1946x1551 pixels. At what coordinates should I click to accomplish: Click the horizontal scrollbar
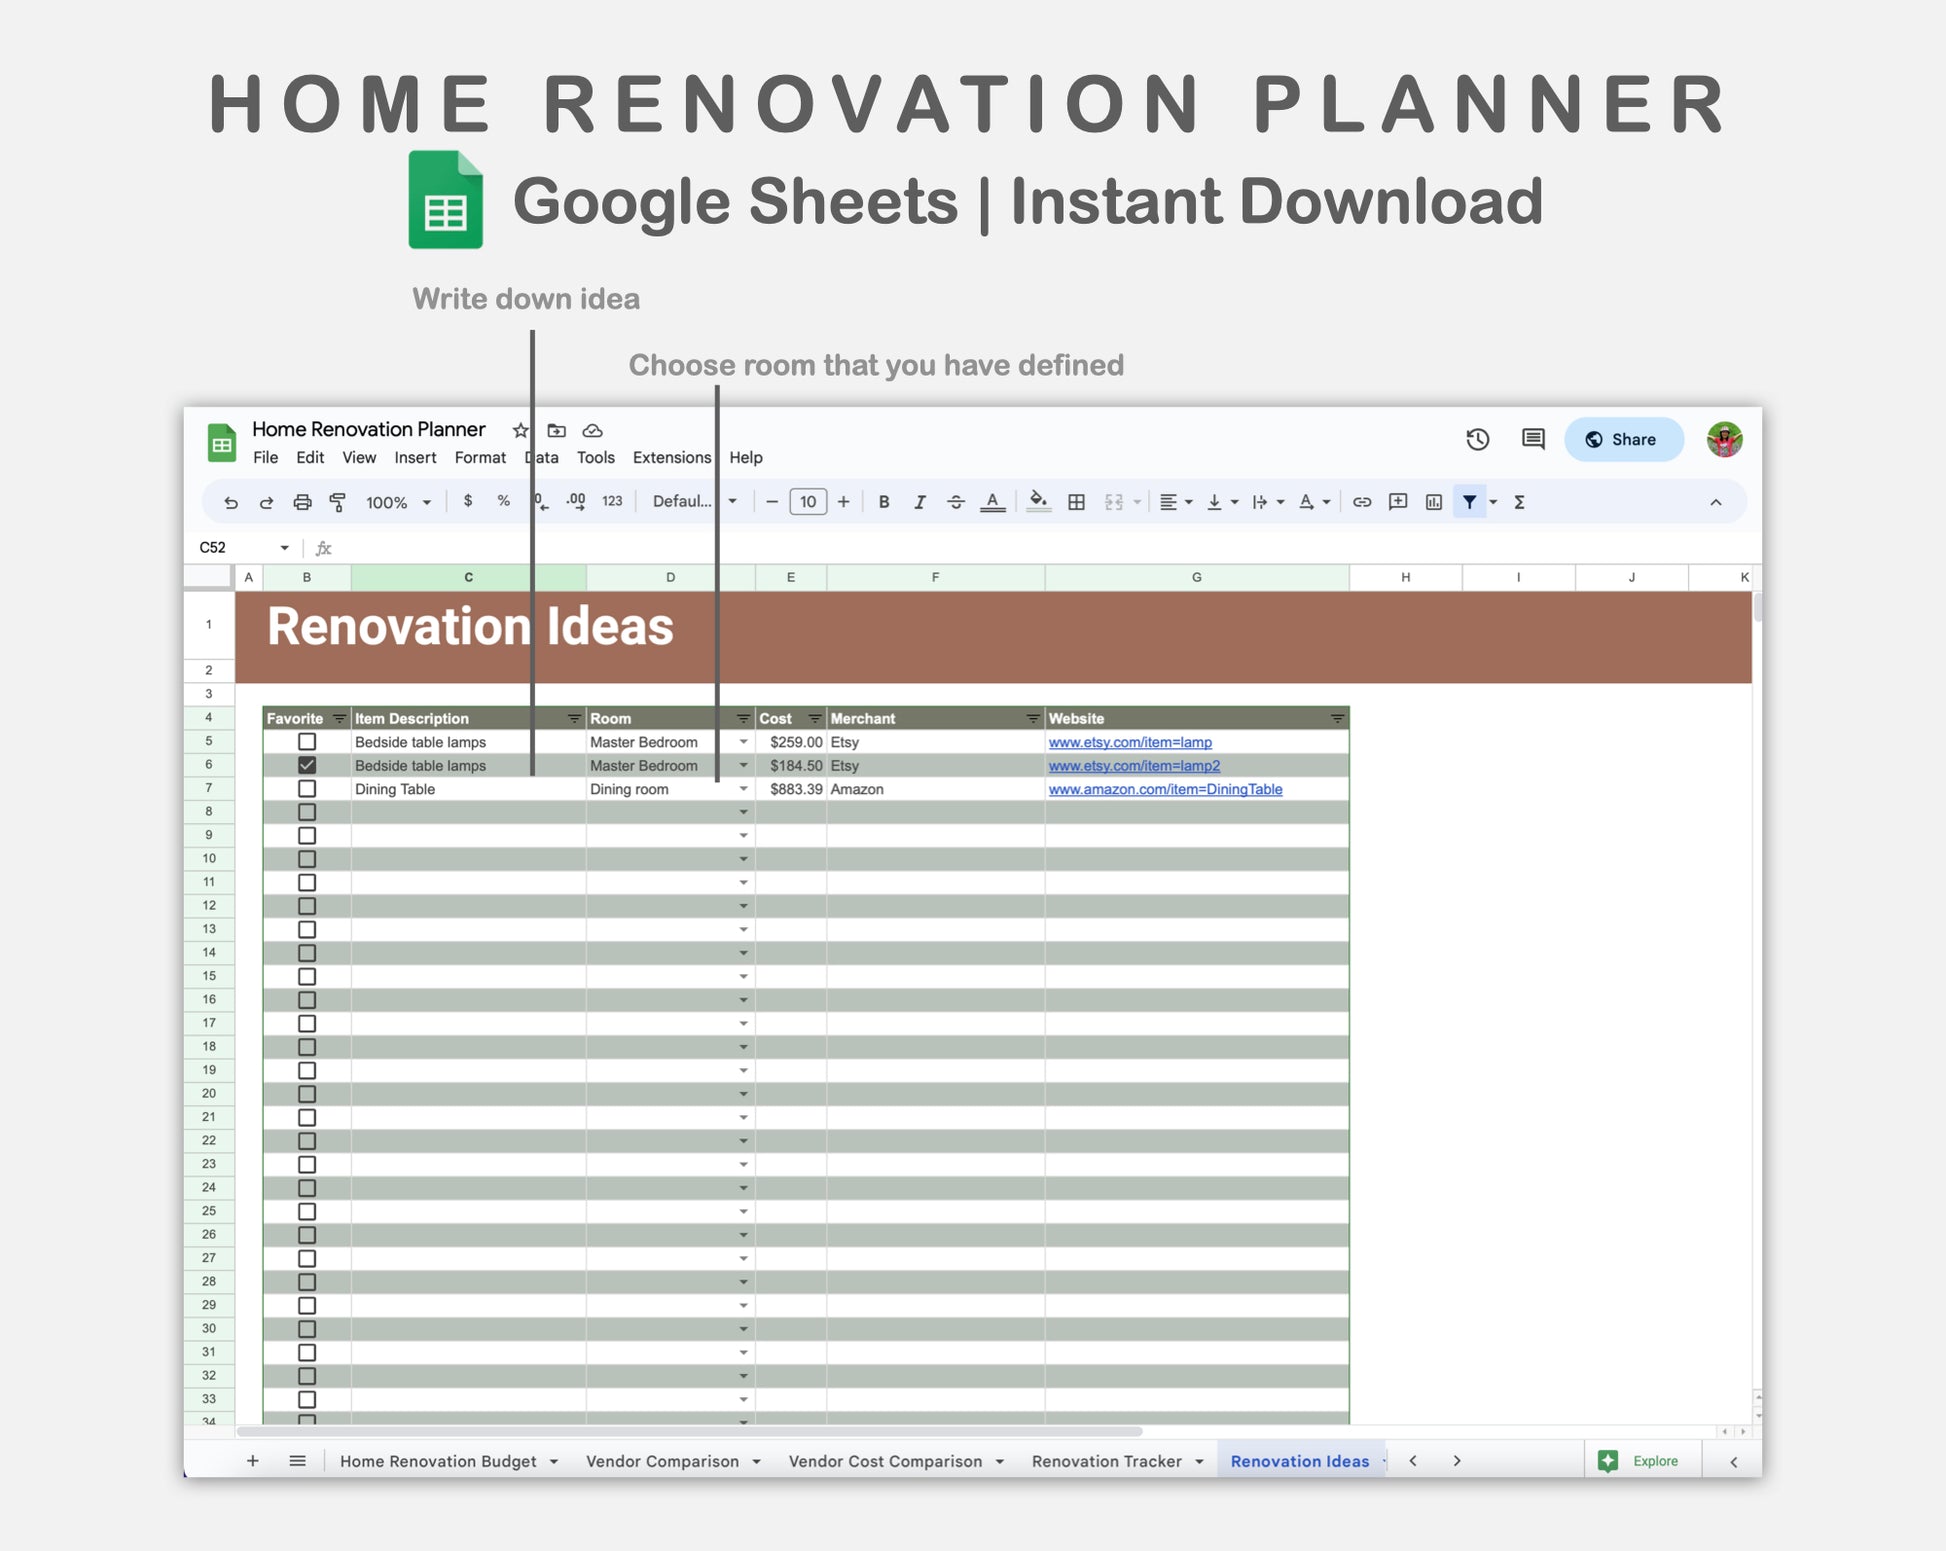click(x=689, y=1431)
